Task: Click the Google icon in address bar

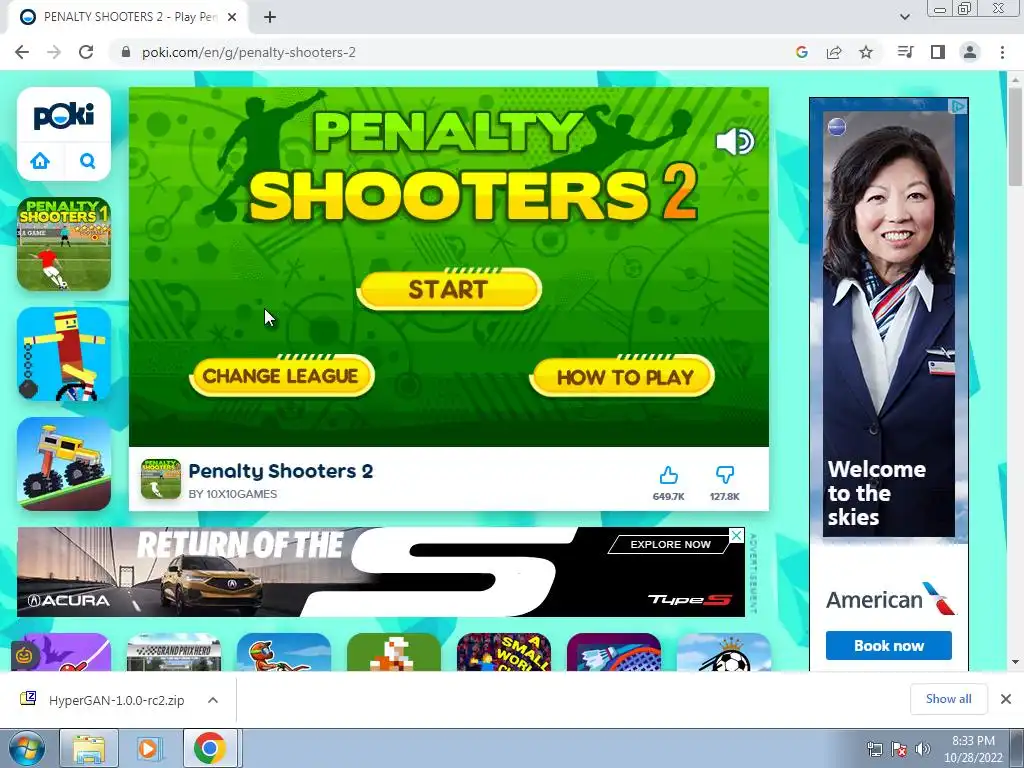Action: [x=802, y=52]
